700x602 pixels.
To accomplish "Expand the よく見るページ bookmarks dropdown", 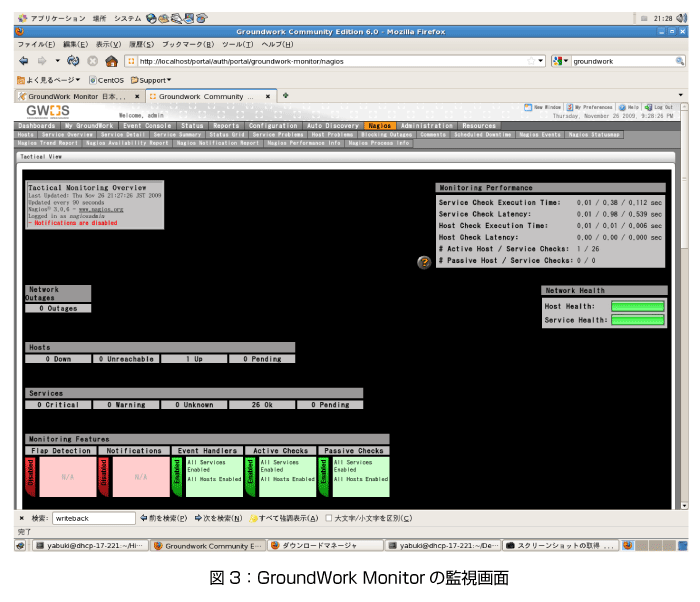I will (48, 80).
